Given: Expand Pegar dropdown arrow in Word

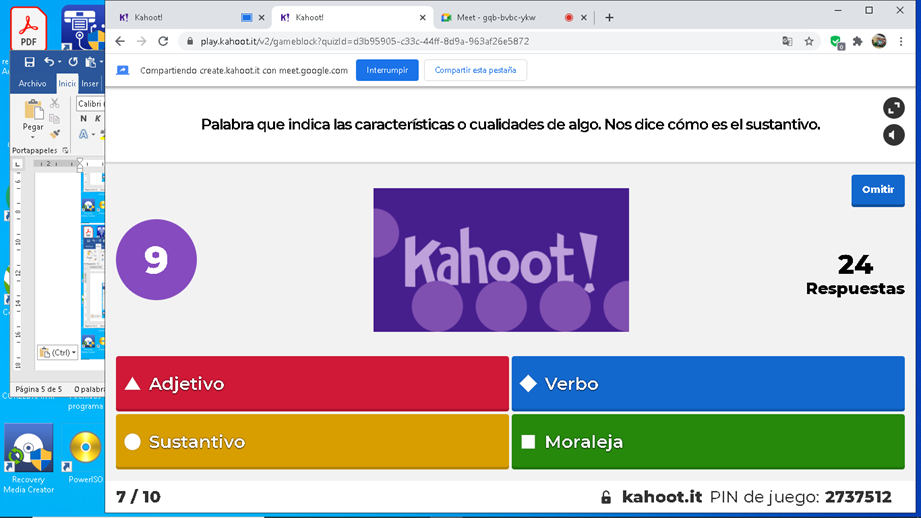Looking at the screenshot, I should [x=33, y=137].
